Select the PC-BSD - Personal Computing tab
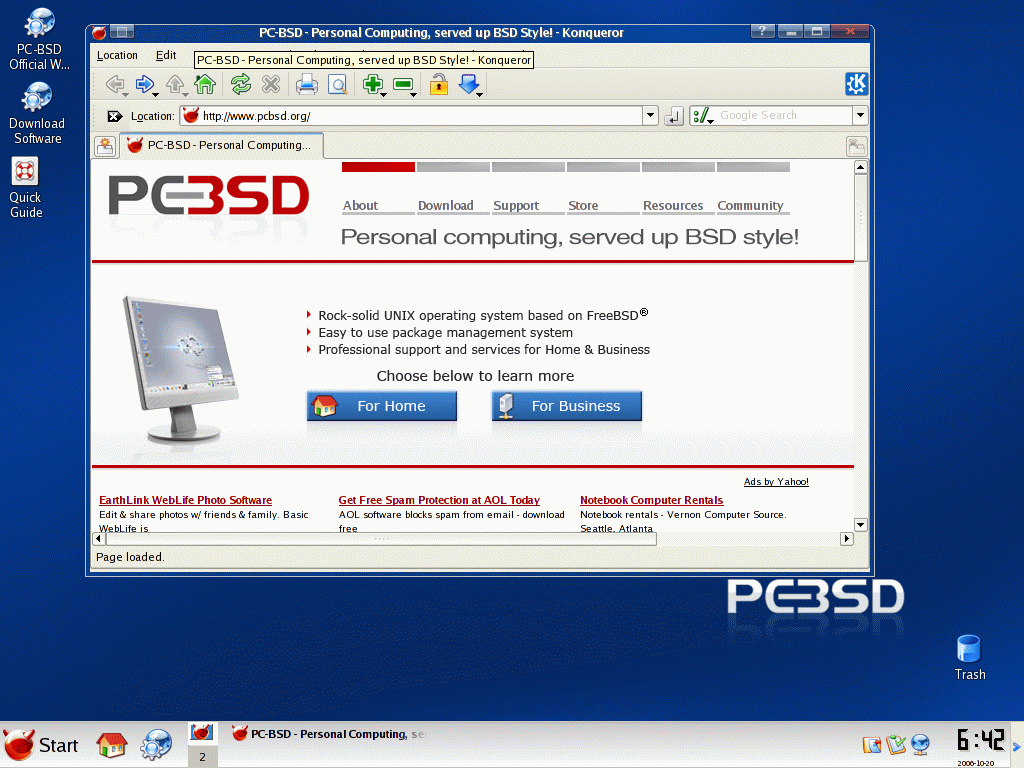Viewport: 1024px width, 768px height. click(x=221, y=145)
